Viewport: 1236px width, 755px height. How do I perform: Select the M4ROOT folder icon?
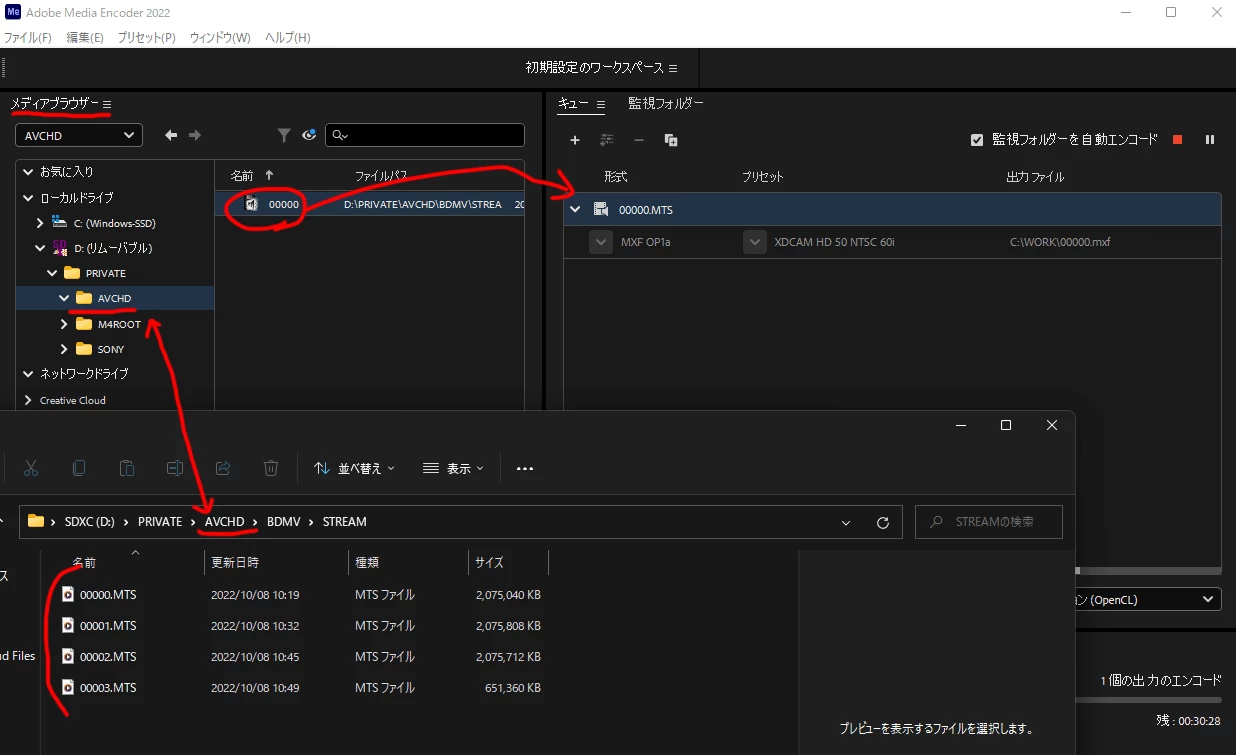pyautogui.click(x=83, y=324)
